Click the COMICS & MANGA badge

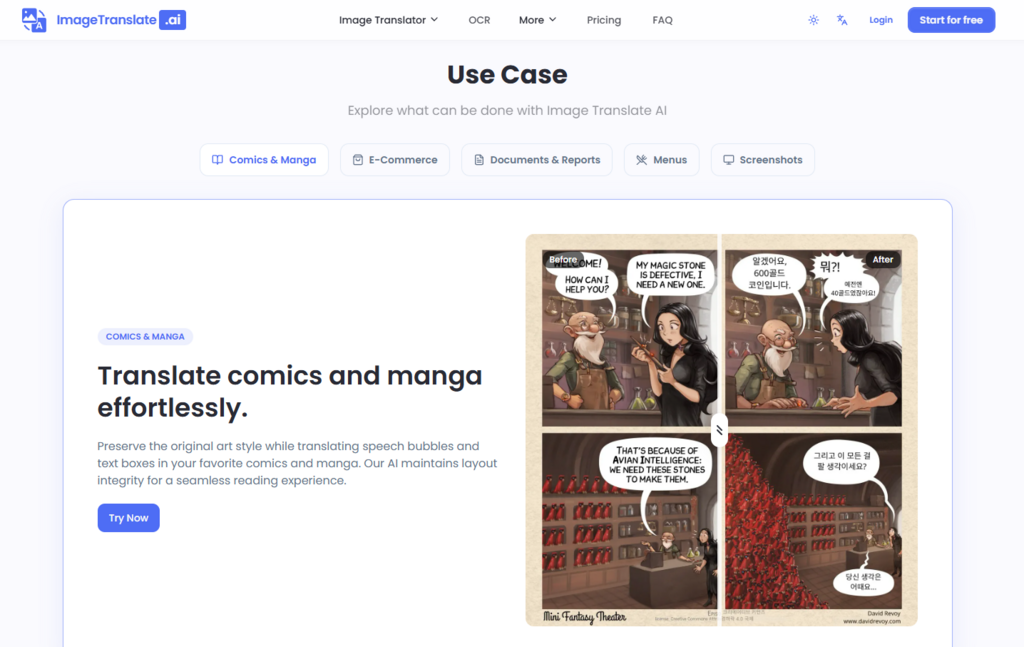[145, 337]
